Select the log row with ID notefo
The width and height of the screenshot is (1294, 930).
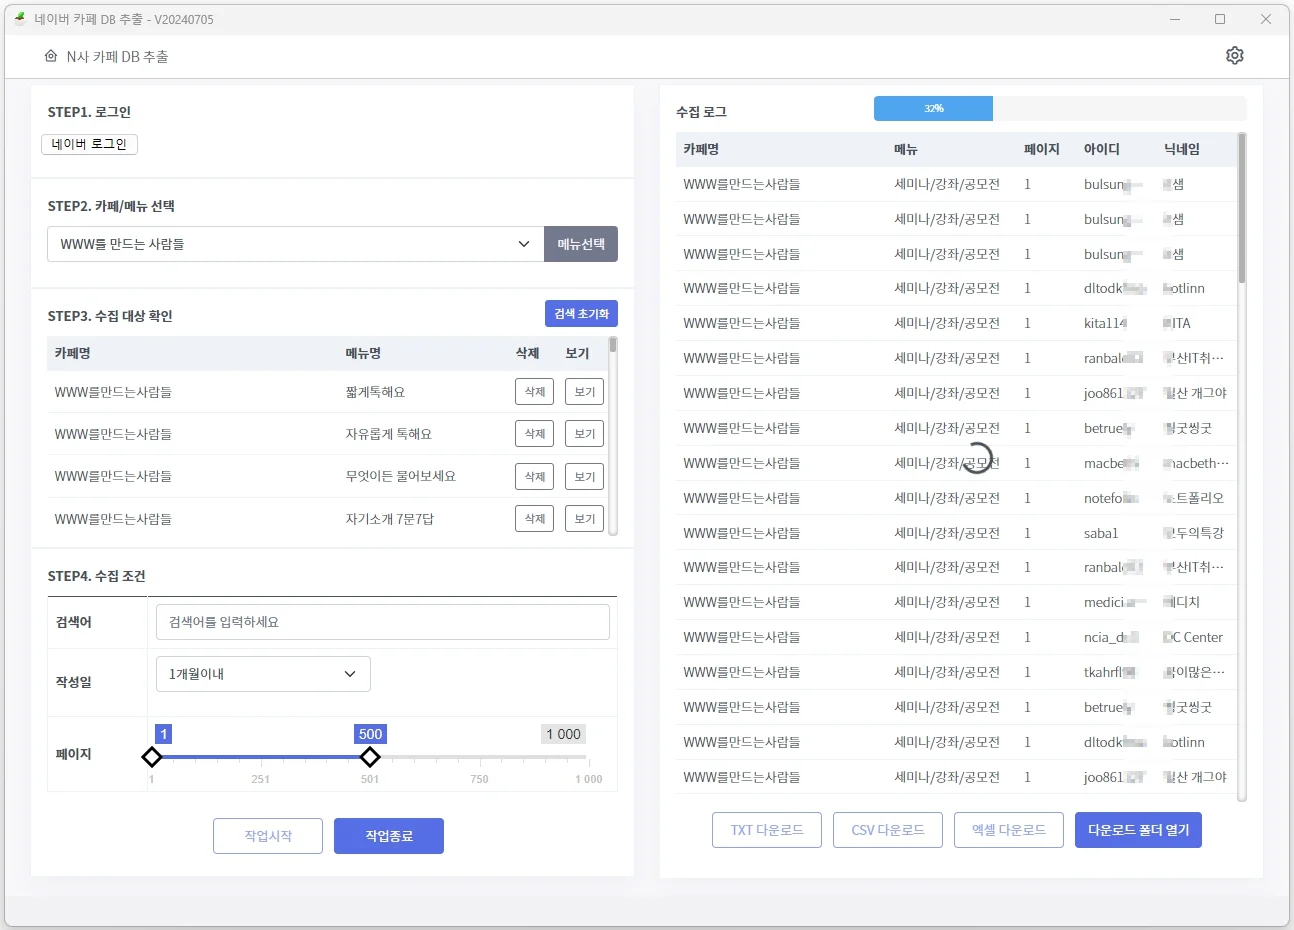tap(956, 498)
